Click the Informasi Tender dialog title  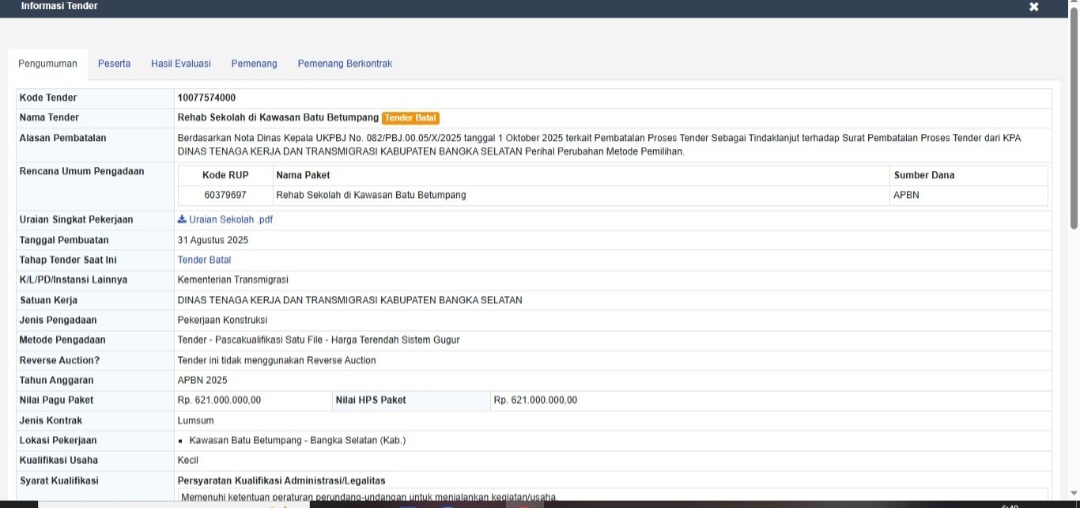click(59, 6)
